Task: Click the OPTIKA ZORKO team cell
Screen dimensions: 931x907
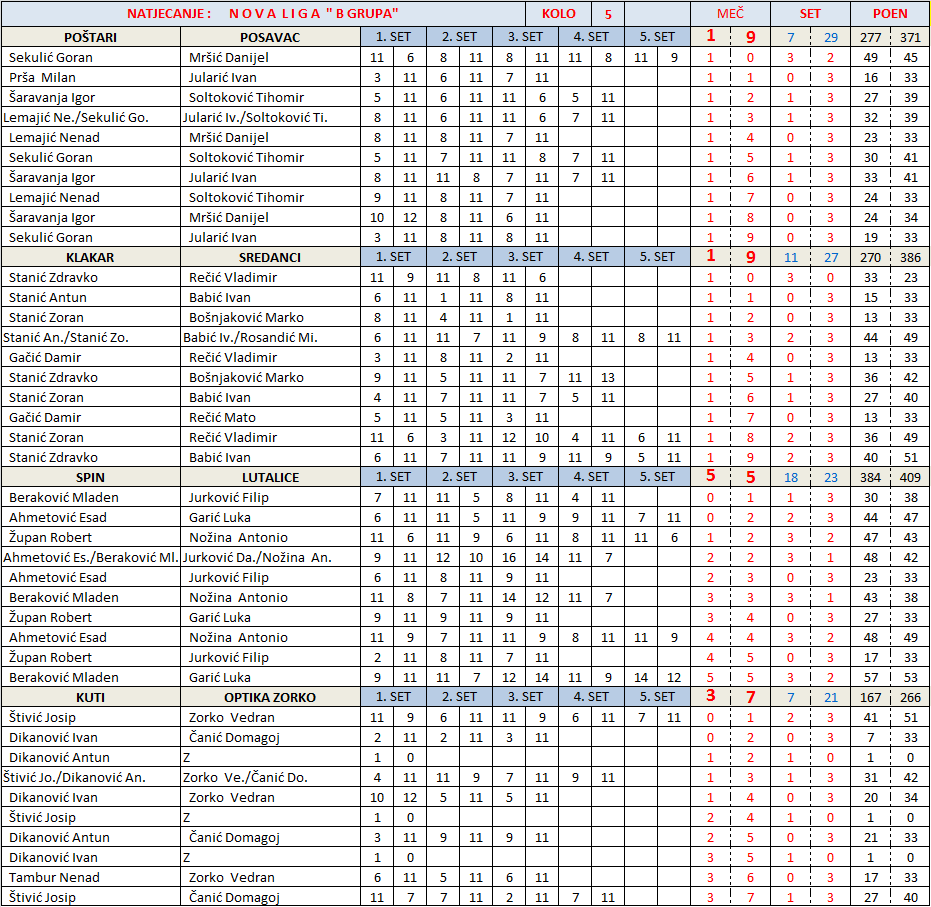Action: point(270,697)
